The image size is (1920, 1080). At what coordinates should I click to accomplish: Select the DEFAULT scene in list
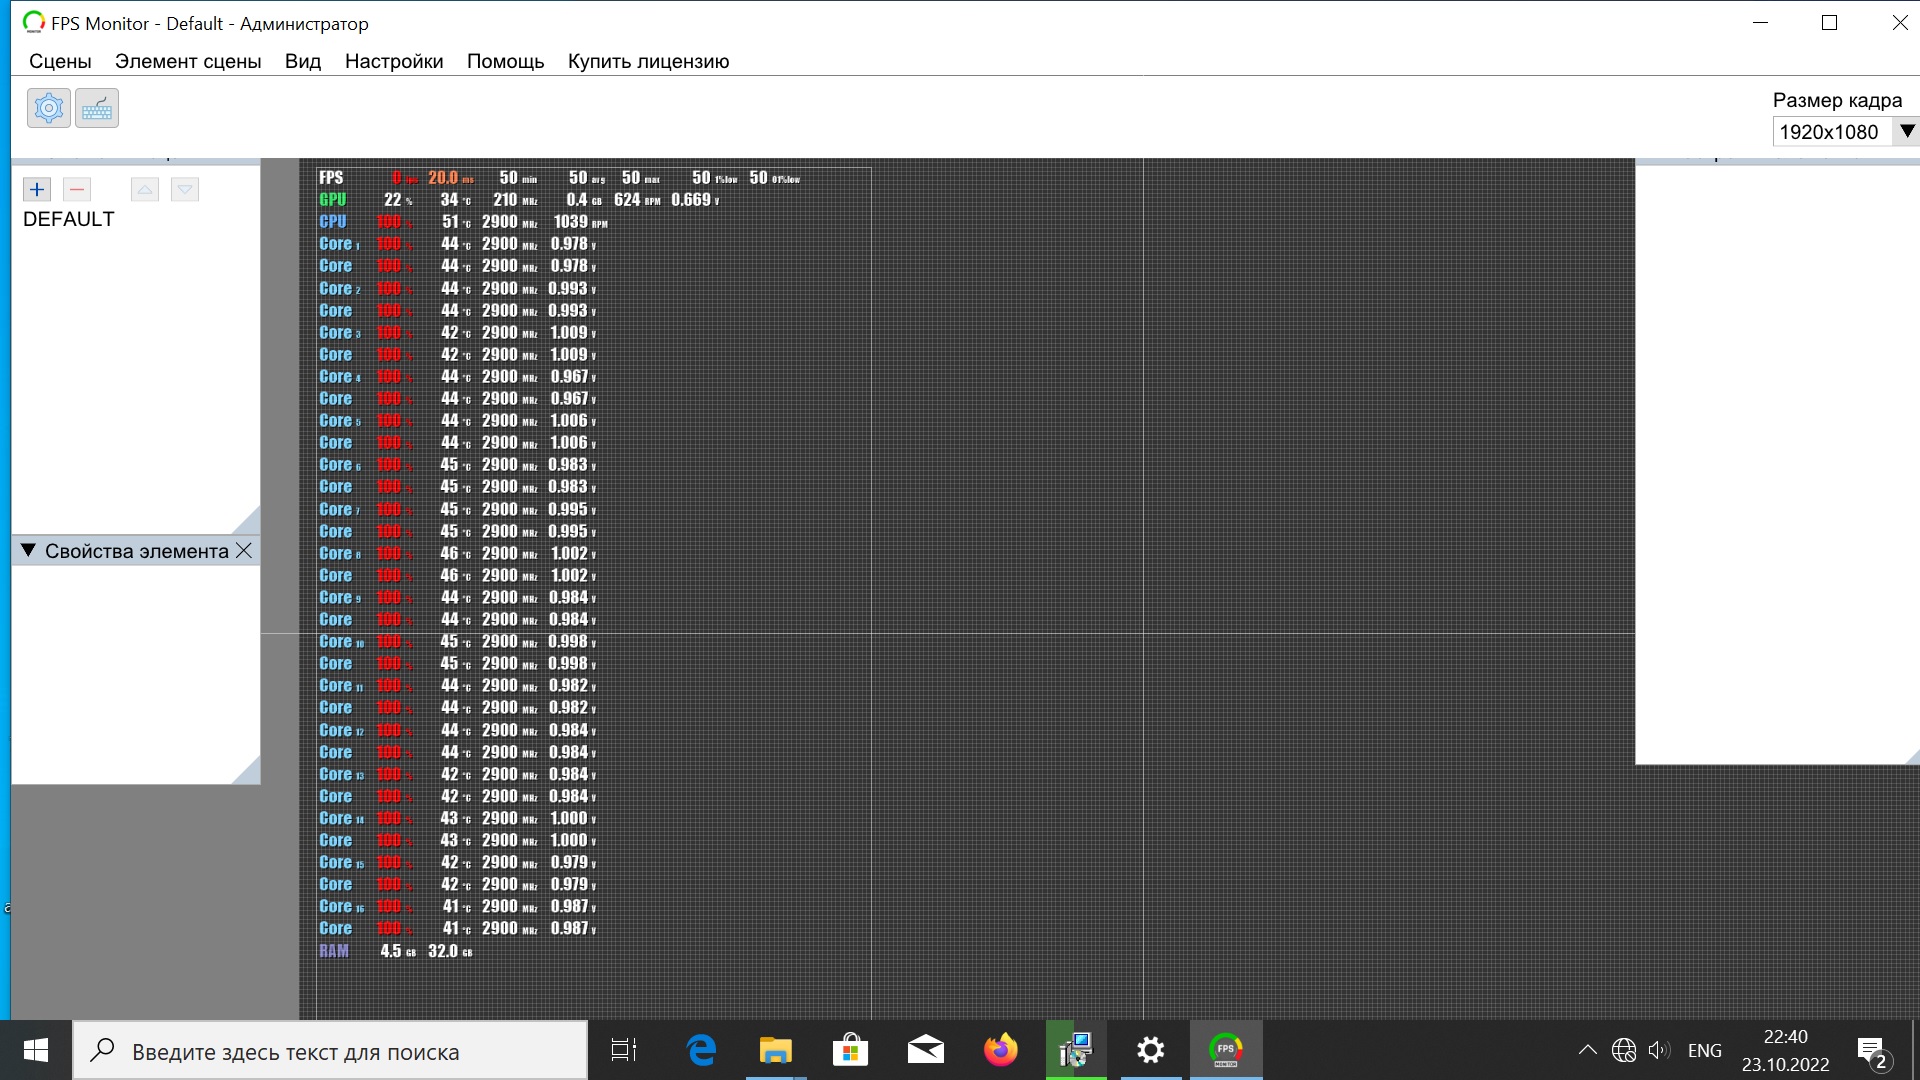(x=69, y=219)
